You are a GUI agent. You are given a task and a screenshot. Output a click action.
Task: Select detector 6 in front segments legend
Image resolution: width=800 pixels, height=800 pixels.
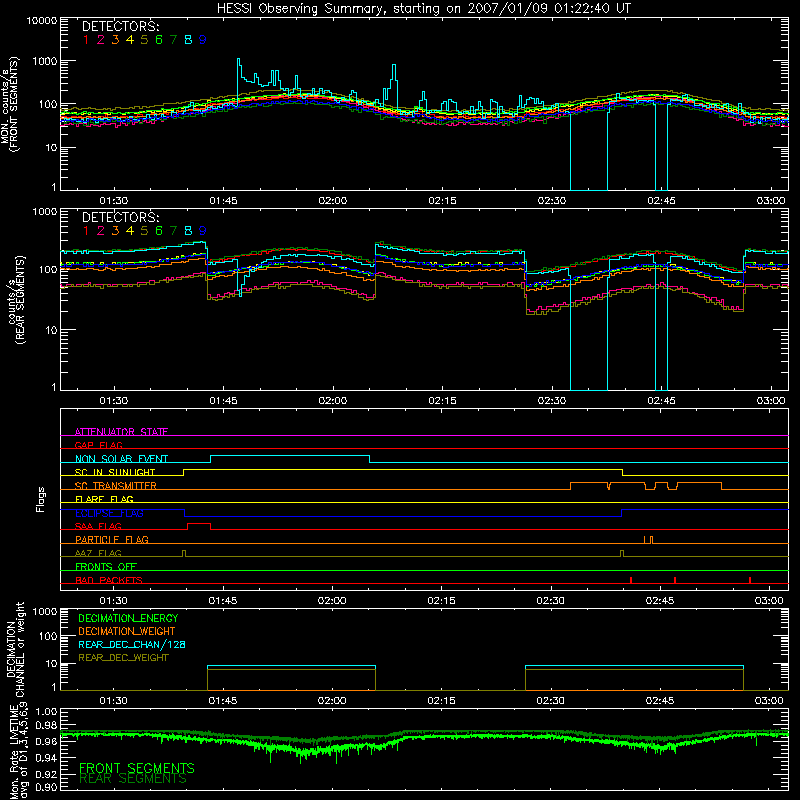coord(159,40)
